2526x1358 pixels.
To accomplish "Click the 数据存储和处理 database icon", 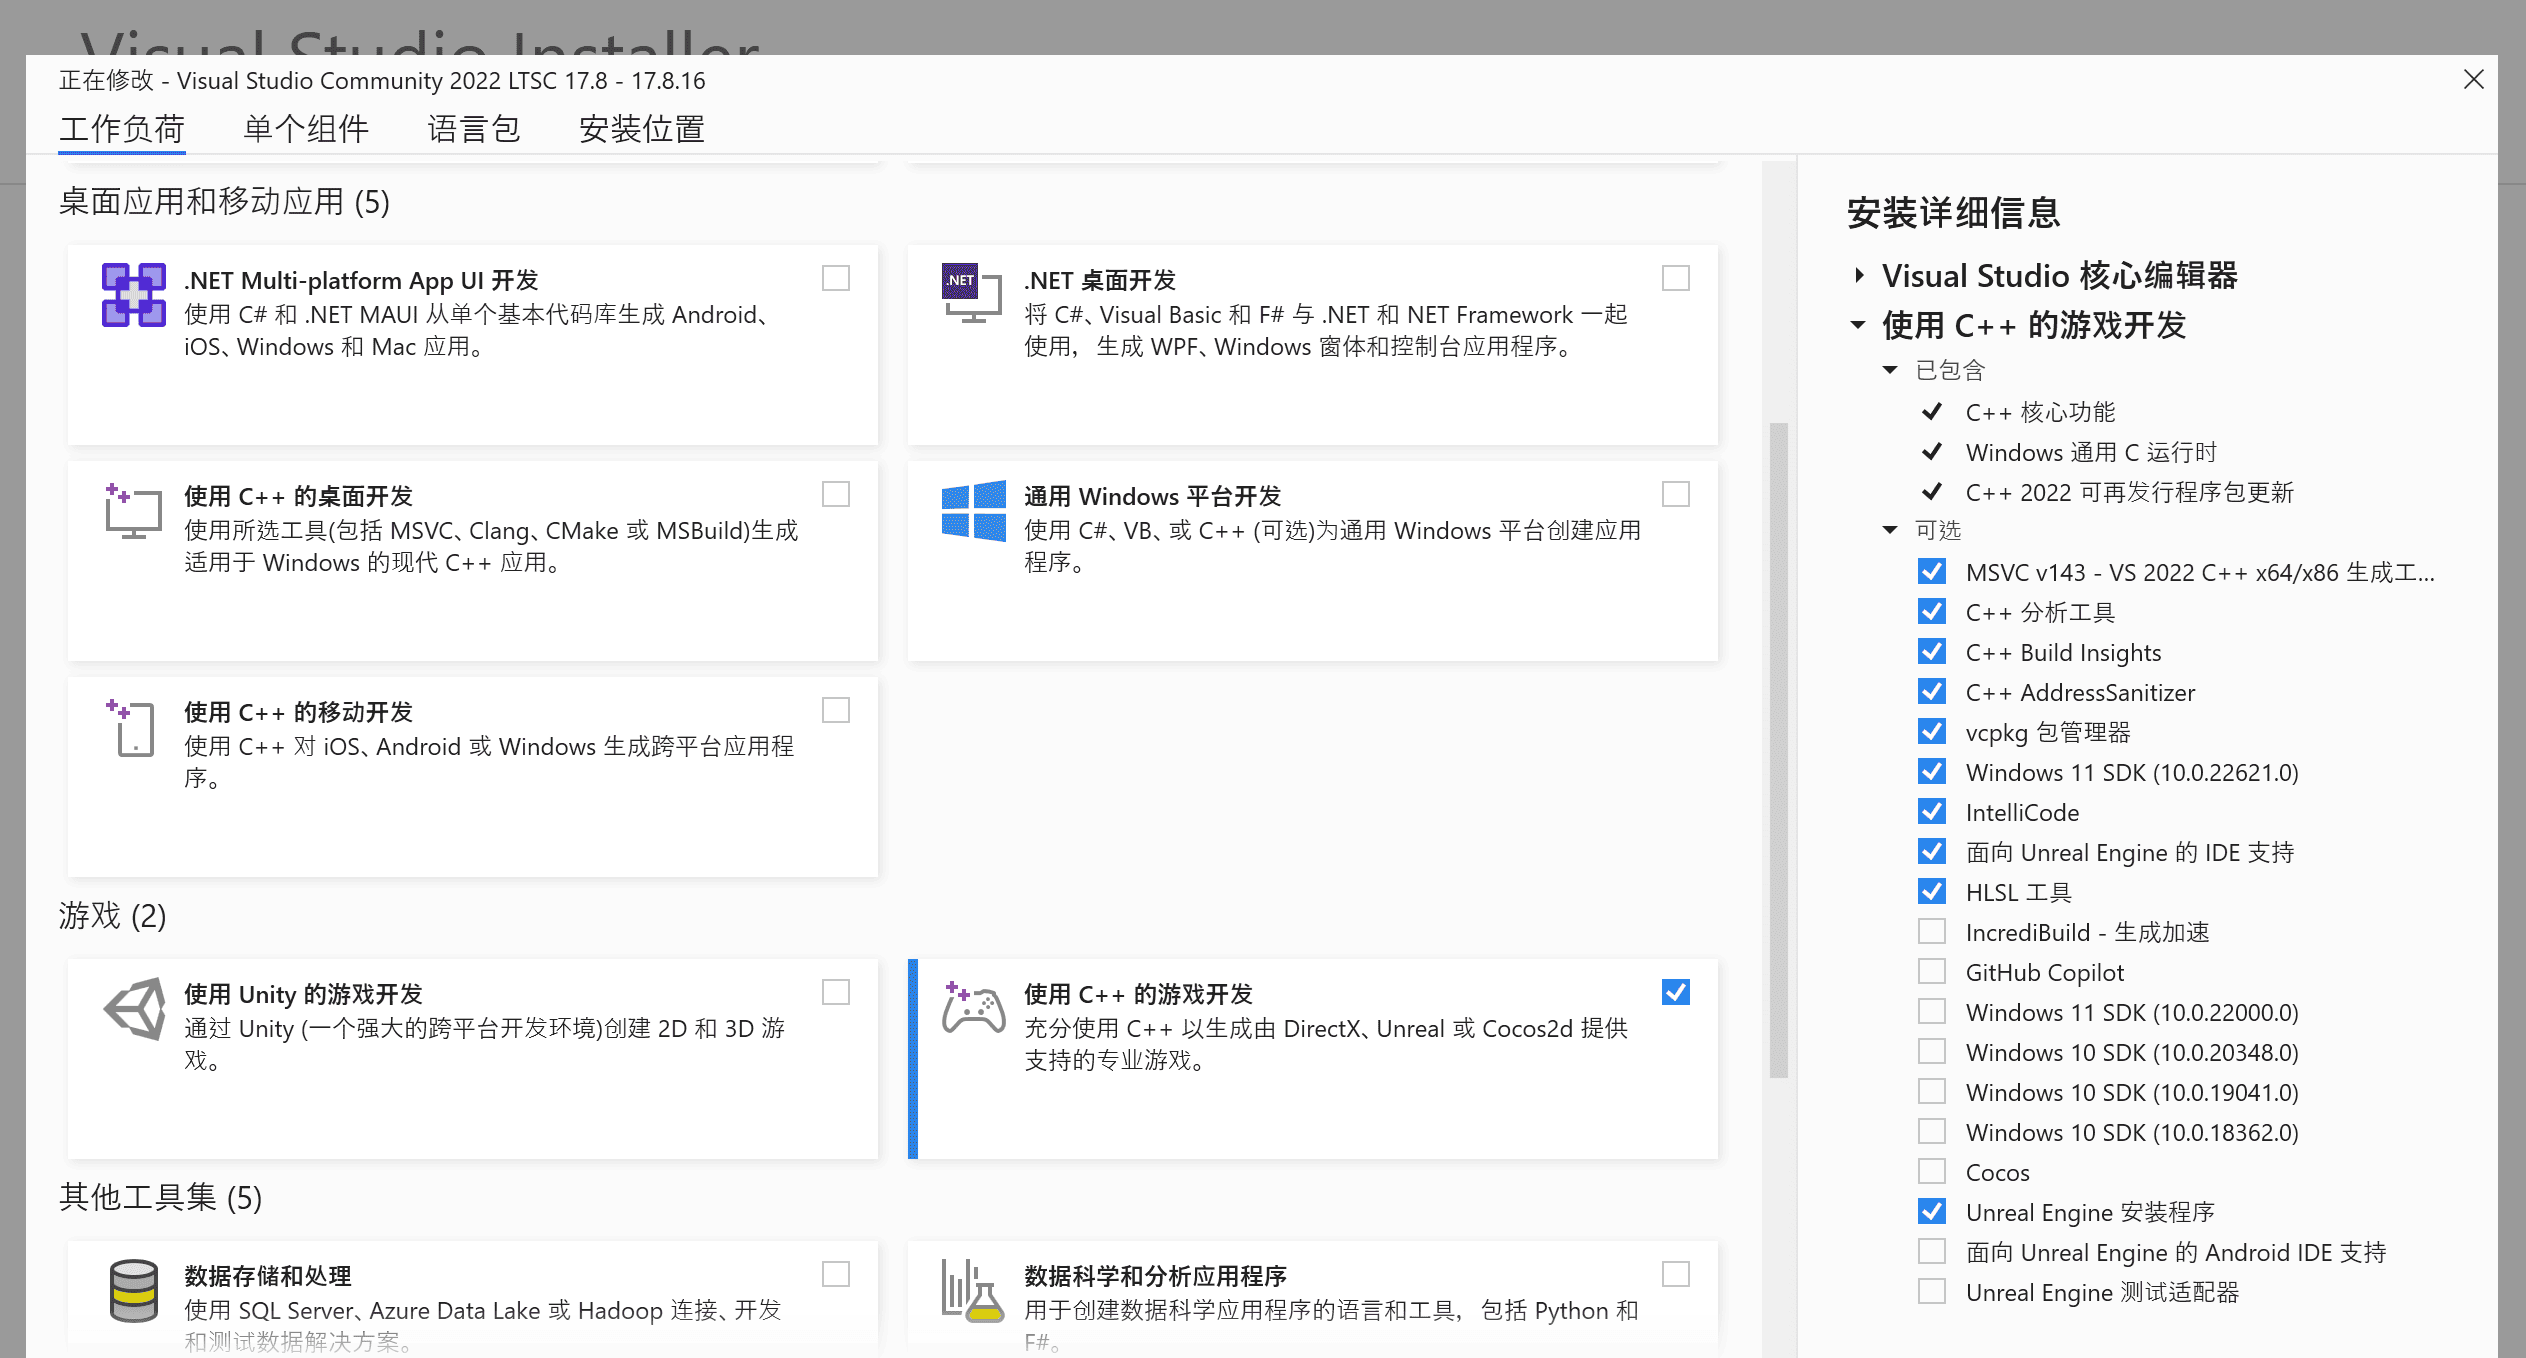I will pyautogui.click(x=133, y=1291).
